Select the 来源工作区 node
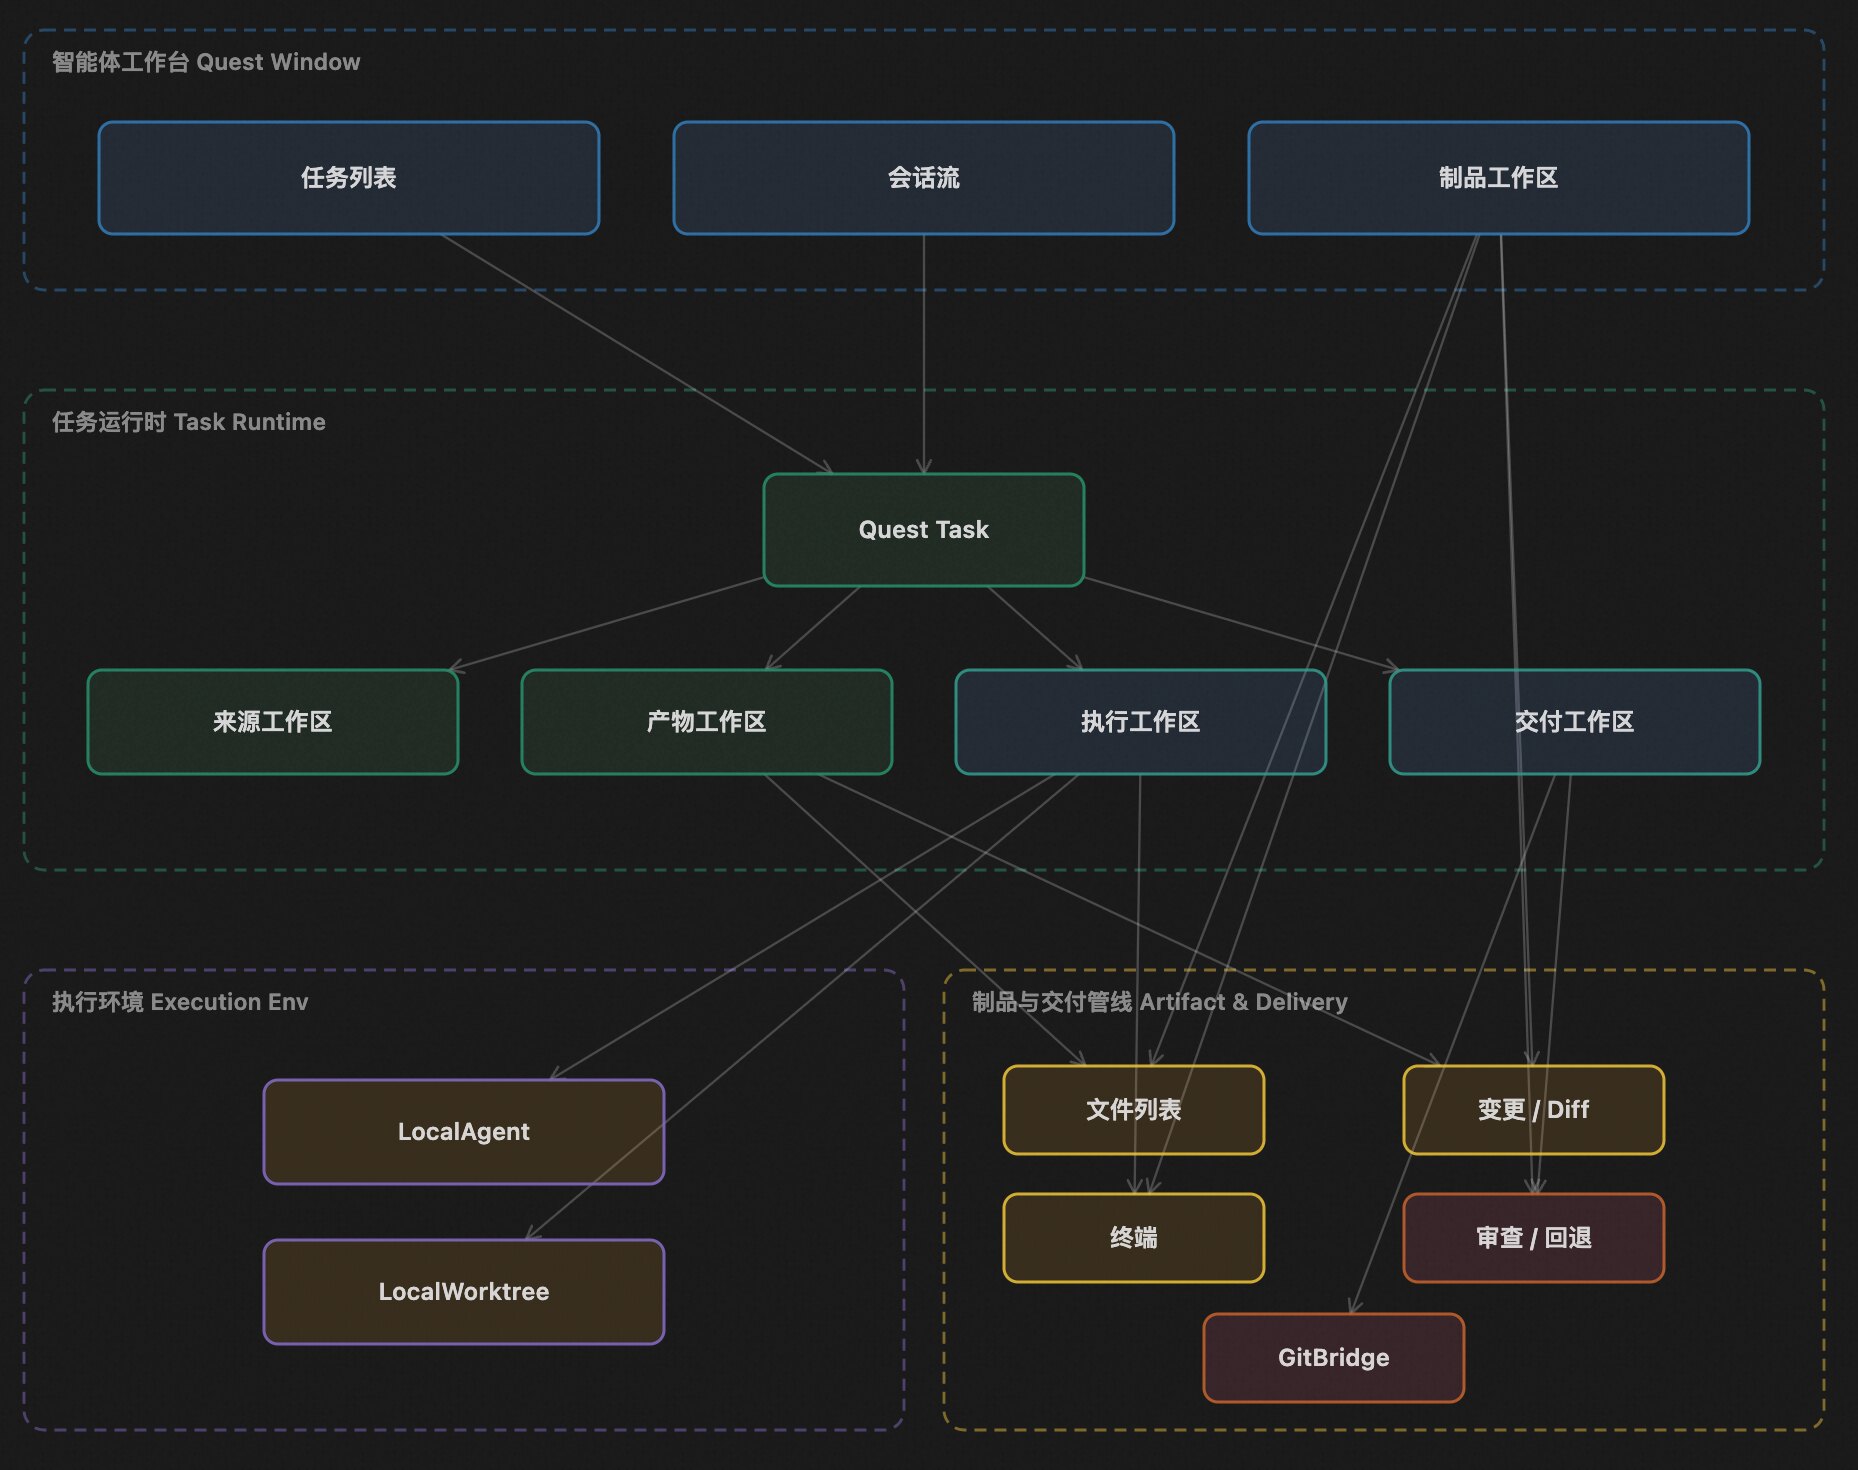This screenshot has height=1470, width=1858. click(273, 722)
